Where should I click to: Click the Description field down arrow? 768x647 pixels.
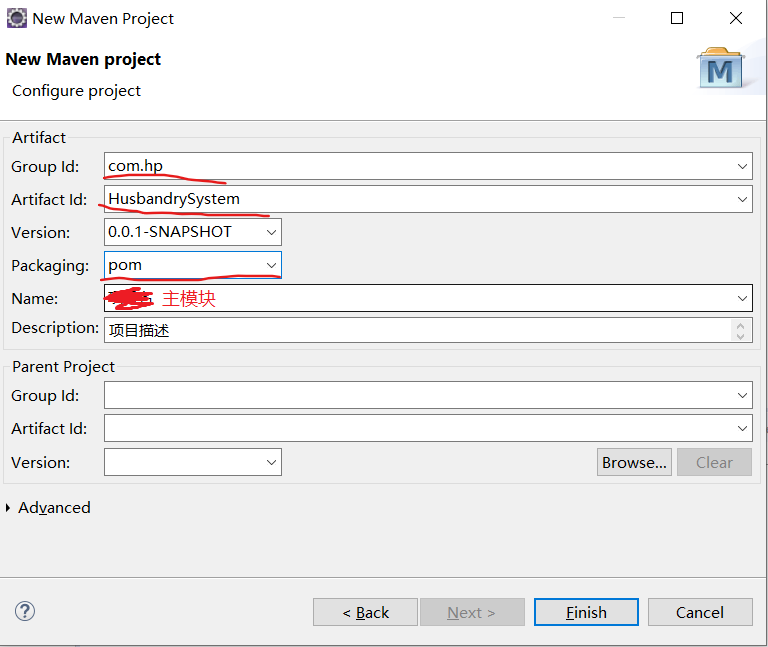point(741,336)
